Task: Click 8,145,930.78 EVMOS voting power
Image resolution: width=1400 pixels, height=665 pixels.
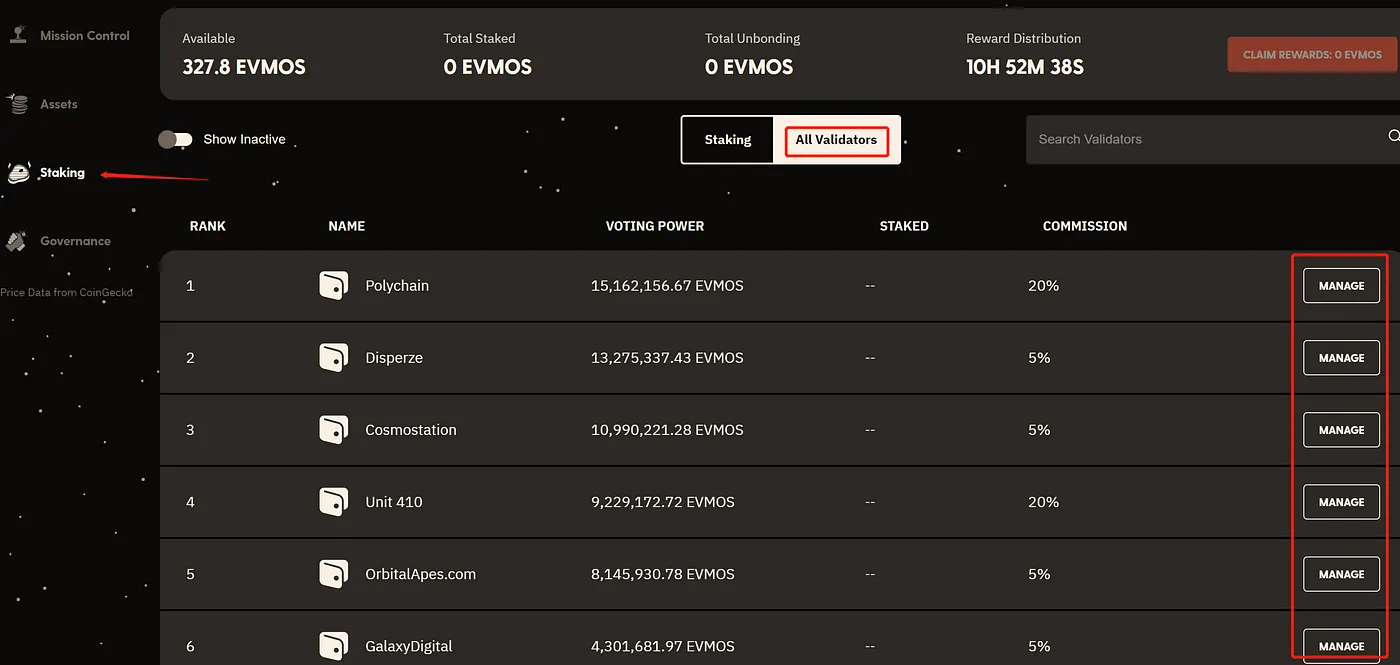Action: [x=663, y=574]
